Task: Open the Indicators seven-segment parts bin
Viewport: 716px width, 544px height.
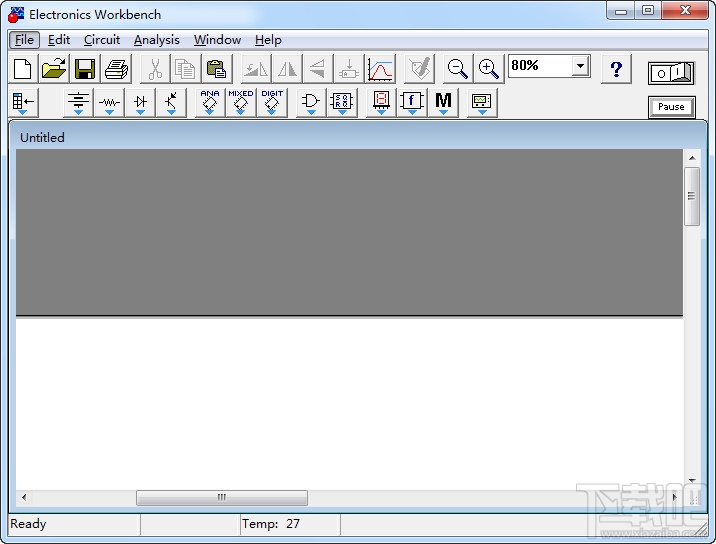Action: pos(381,103)
